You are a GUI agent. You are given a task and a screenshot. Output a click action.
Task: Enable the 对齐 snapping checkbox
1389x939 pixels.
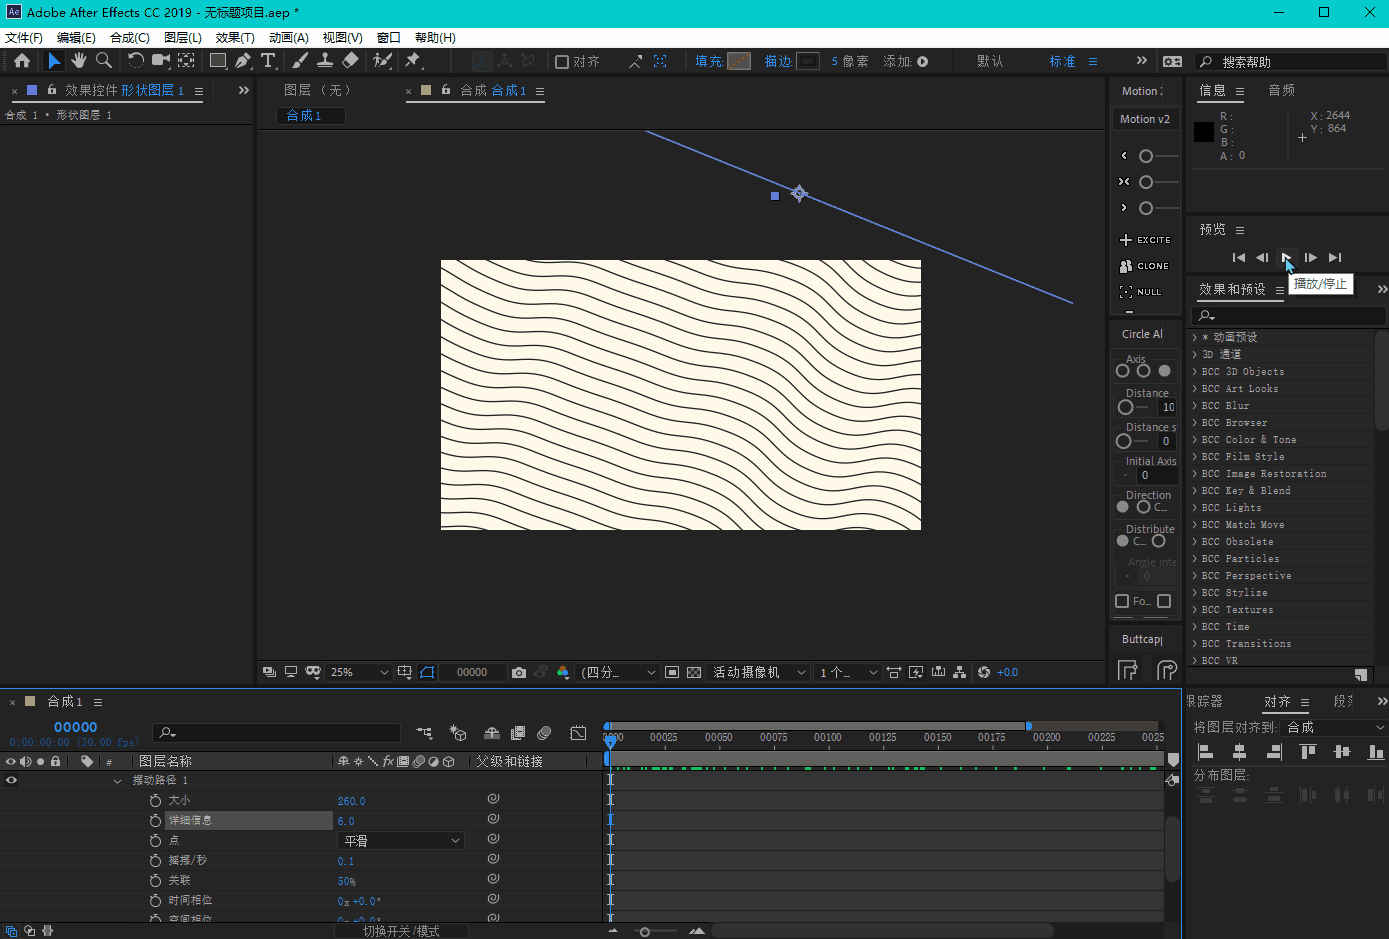562,62
